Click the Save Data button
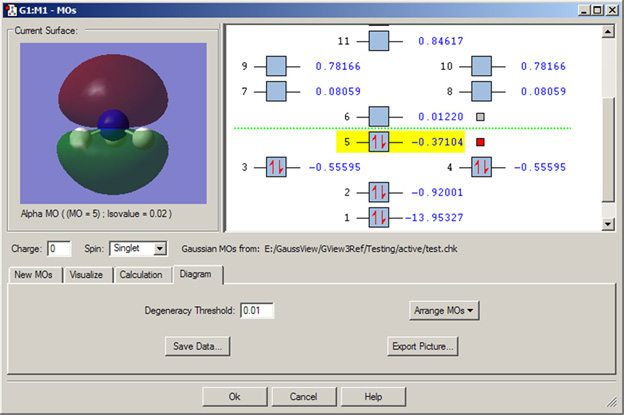Viewport: 624px width, 415px height. click(199, 346)
